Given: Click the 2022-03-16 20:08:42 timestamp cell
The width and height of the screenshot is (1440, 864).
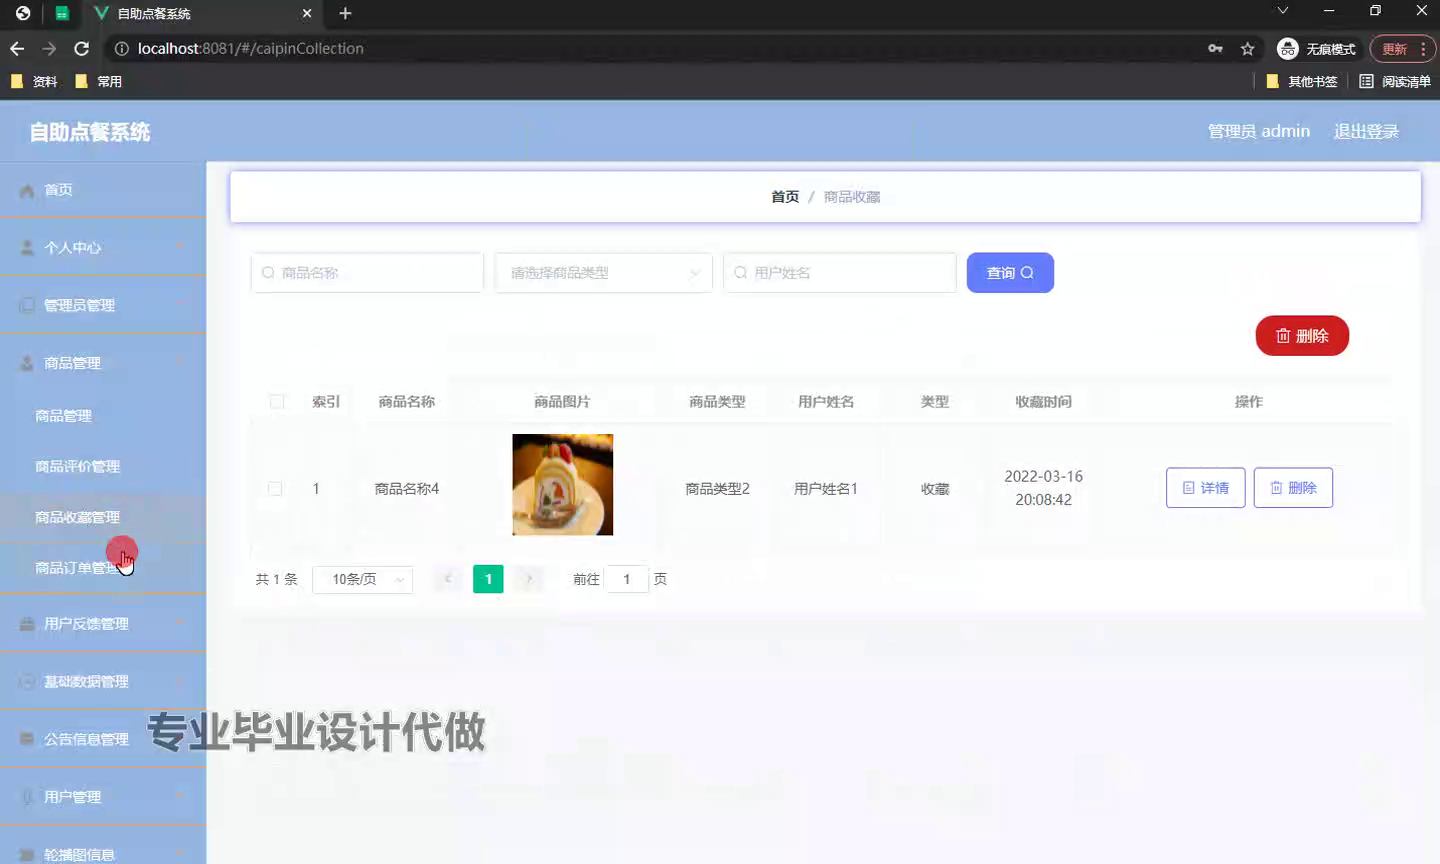Looking at the screenshot, I should click(x=1043, y=488).
